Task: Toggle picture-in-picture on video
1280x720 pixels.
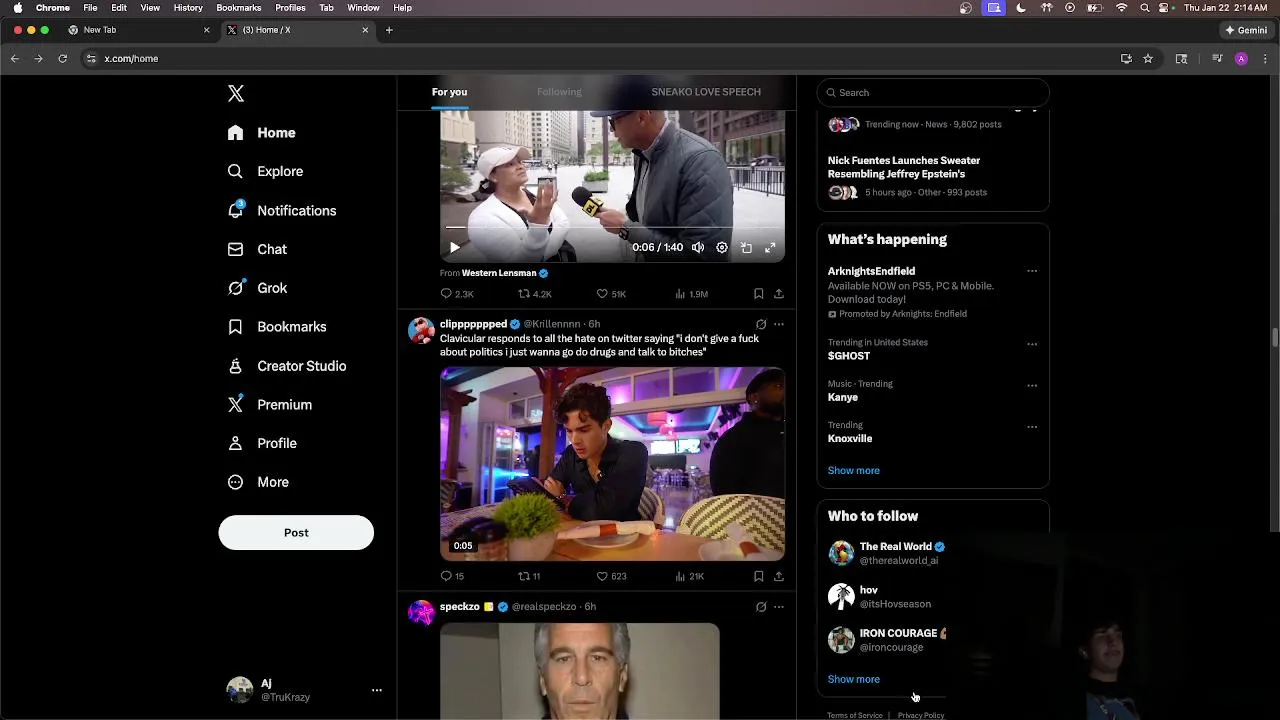Action: pyautogui.click(x=746, y=248)
